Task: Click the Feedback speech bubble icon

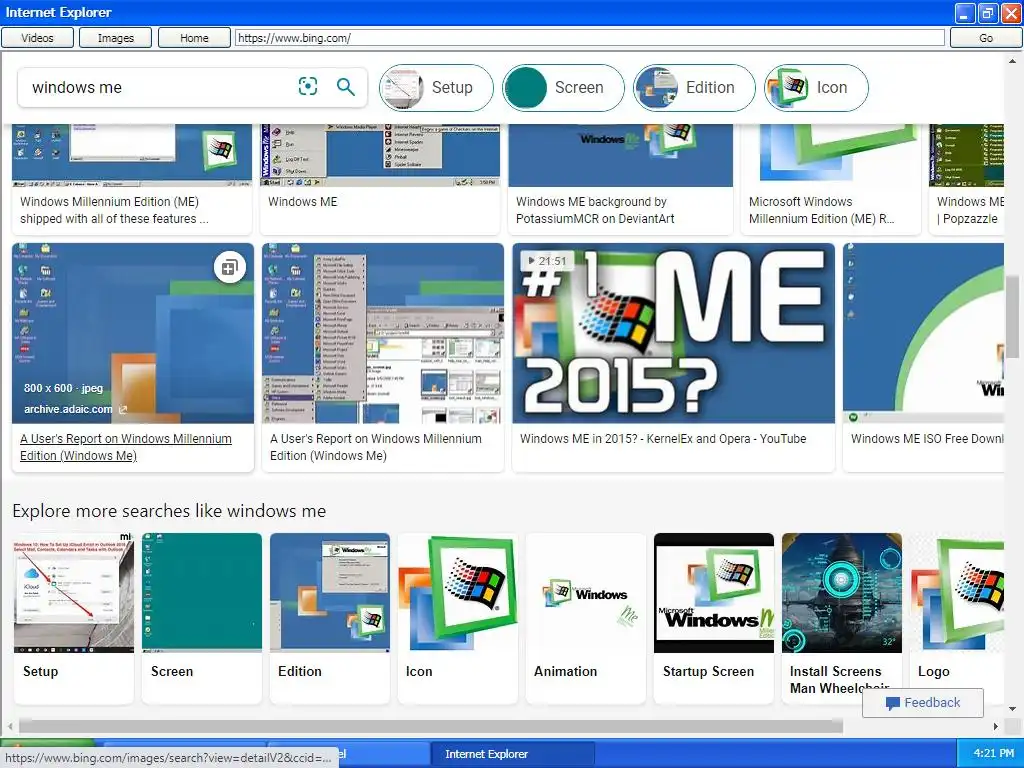Action: point(893,703)
